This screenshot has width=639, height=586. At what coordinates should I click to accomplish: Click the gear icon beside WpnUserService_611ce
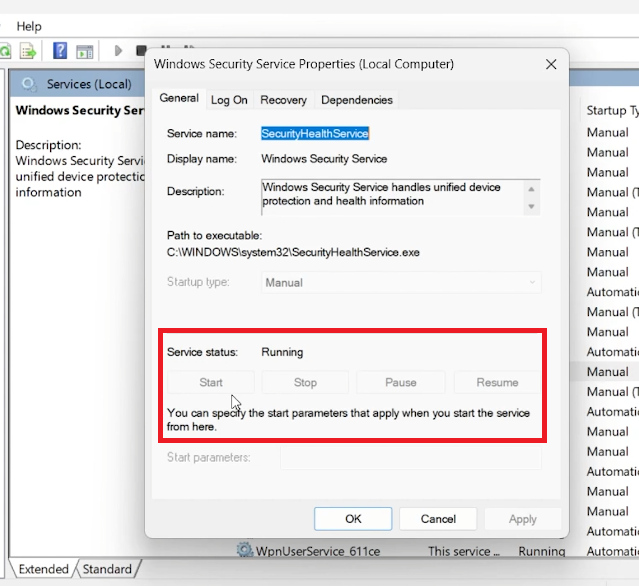coord(244,551)
